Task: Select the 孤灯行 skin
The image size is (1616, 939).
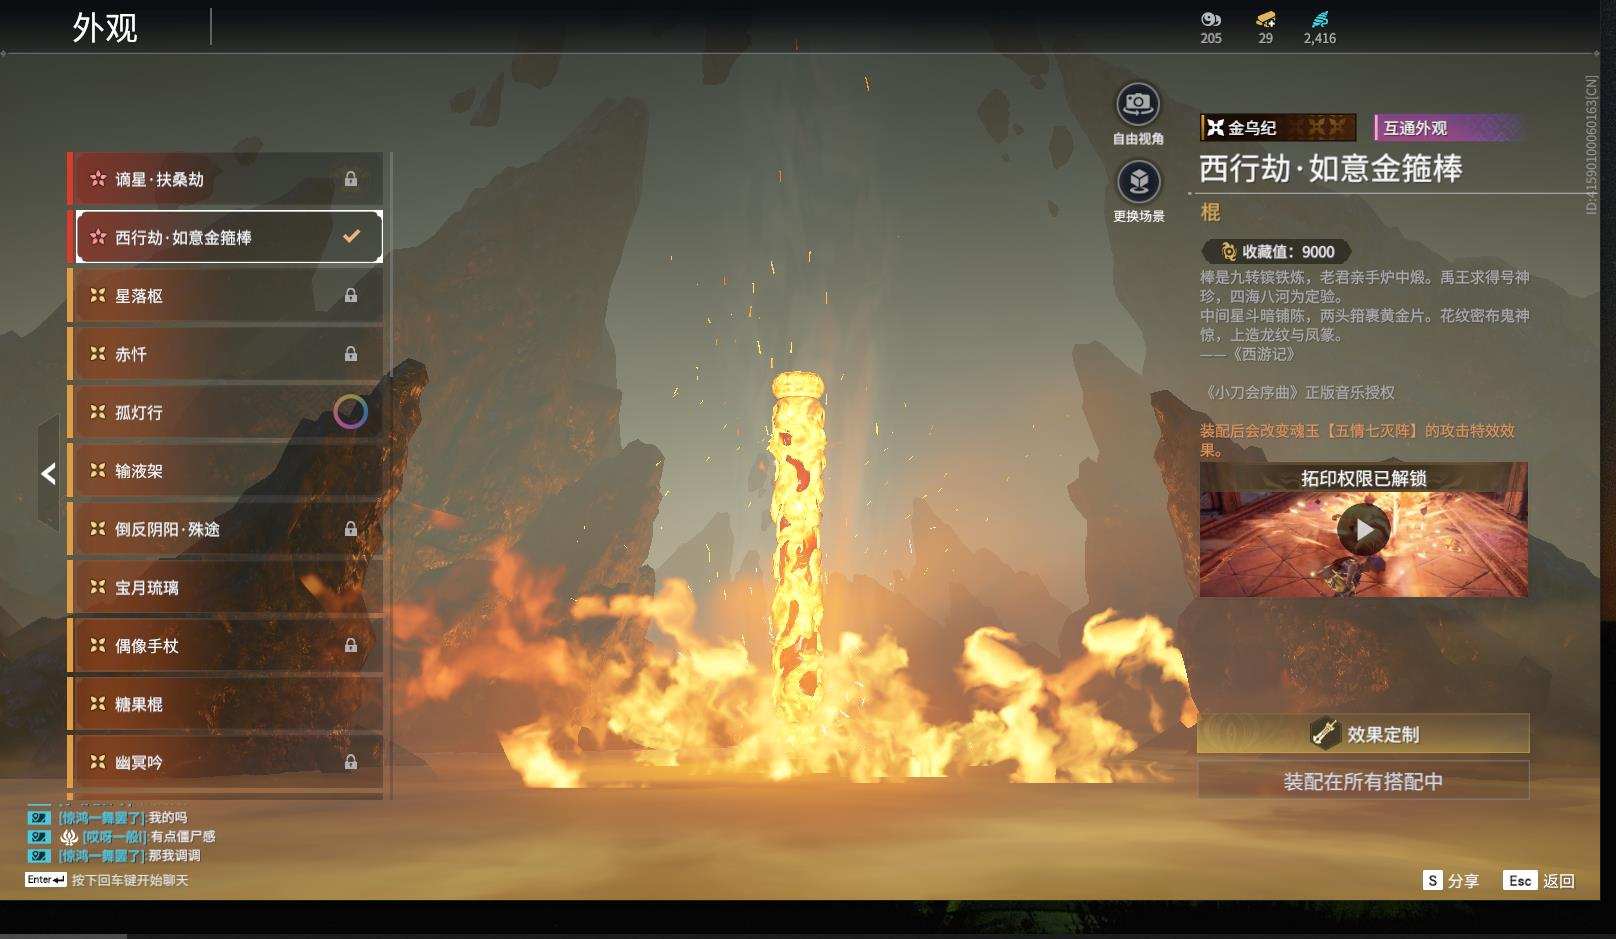Action: coord(225,412)
